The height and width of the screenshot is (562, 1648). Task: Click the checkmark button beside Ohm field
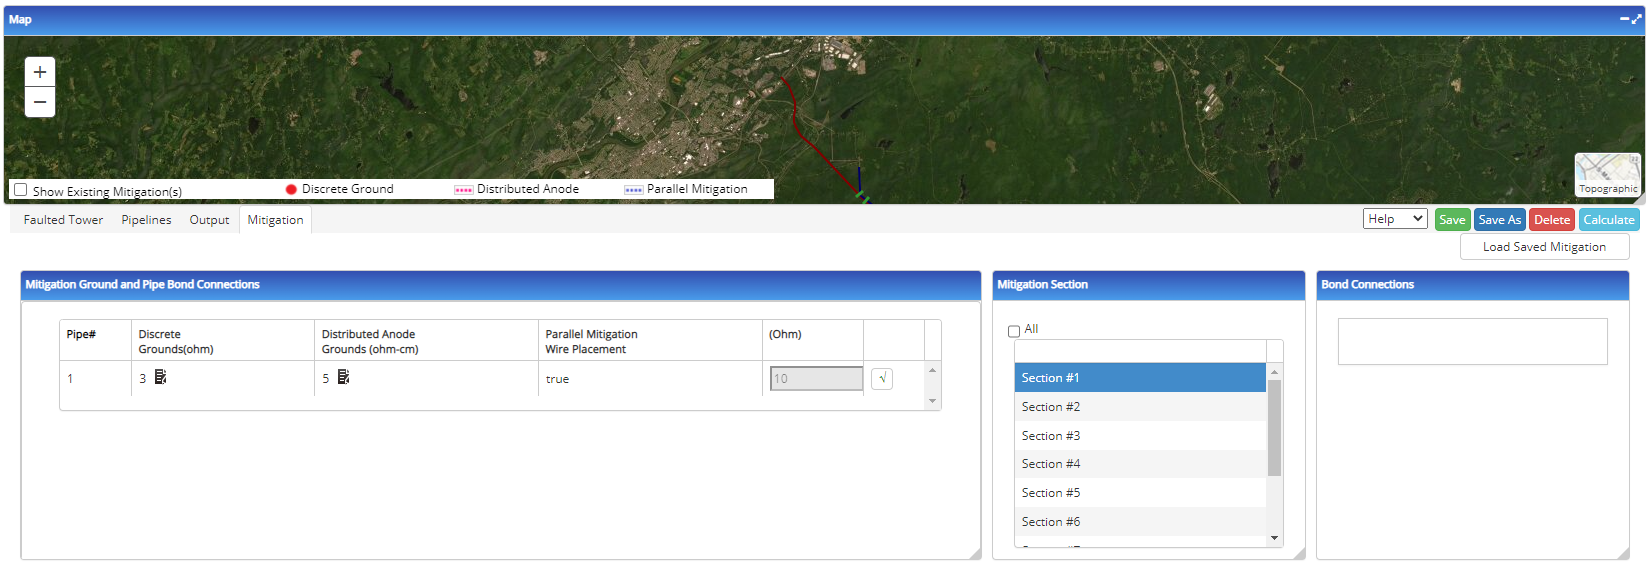(x=881, y=378)
